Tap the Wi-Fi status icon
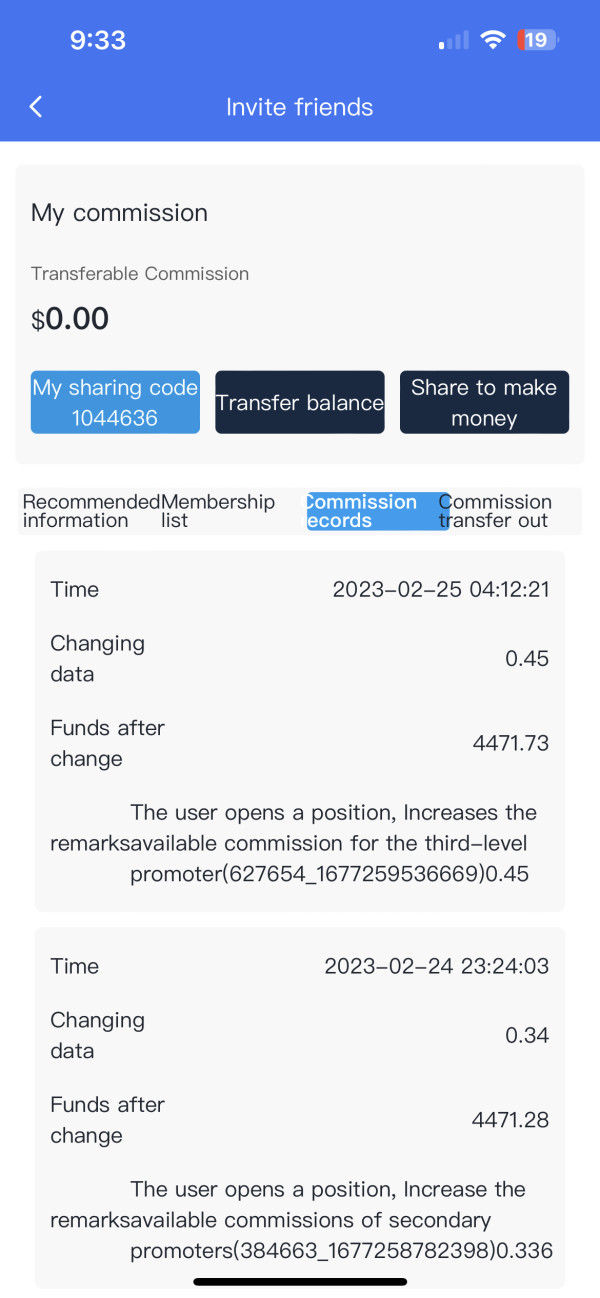Viewport: 600px width, 1298px height. [492, 40]
